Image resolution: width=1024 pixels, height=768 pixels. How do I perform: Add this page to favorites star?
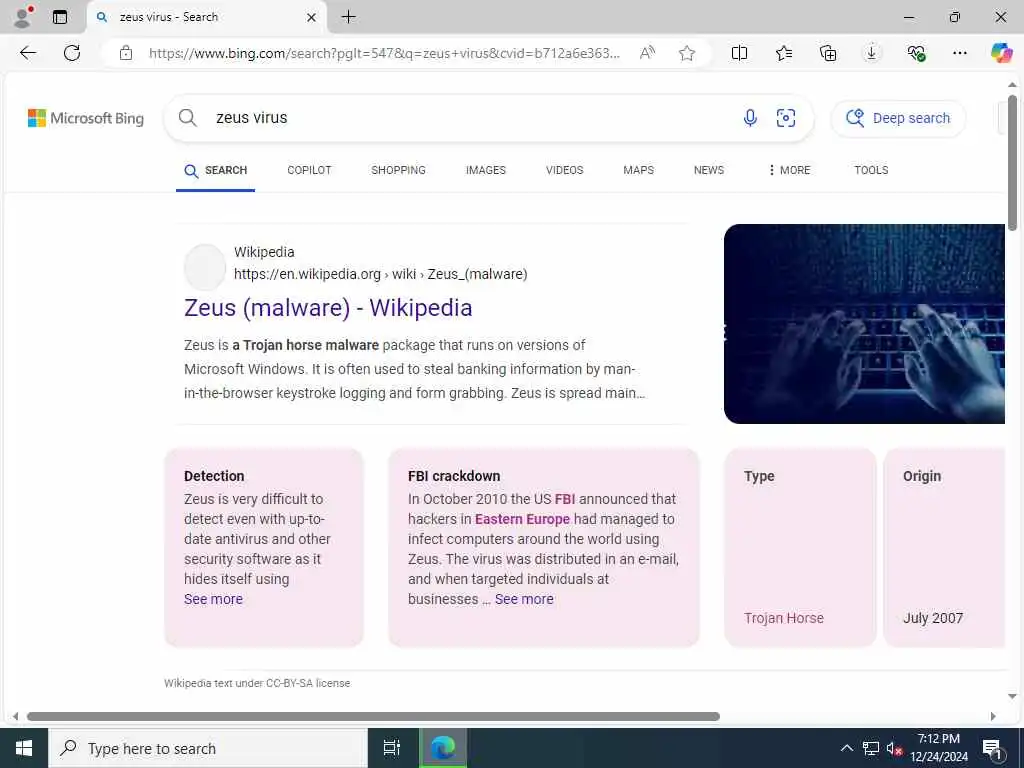(x=686, y=53)
